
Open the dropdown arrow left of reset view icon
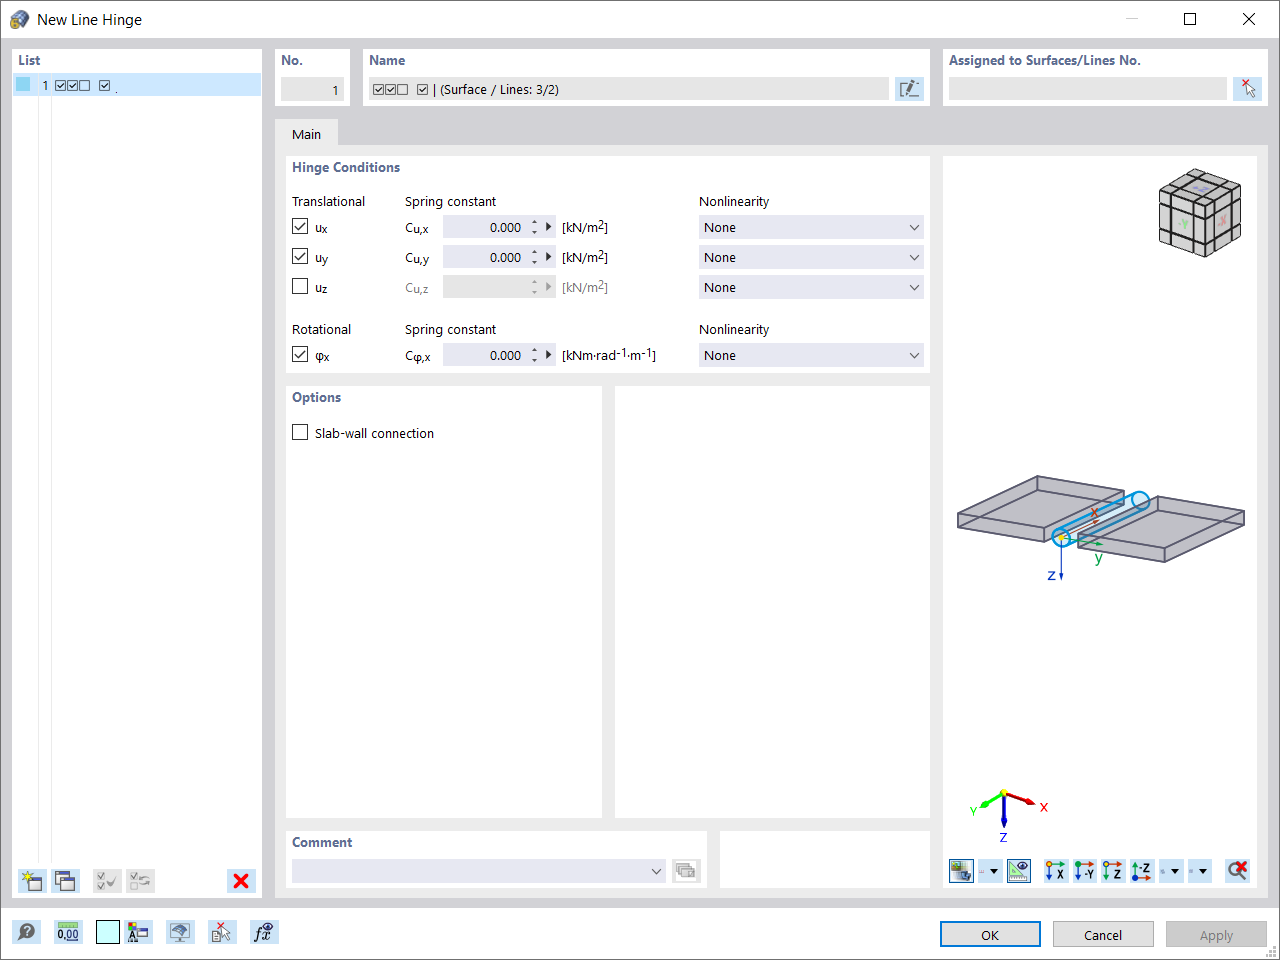1200,871
